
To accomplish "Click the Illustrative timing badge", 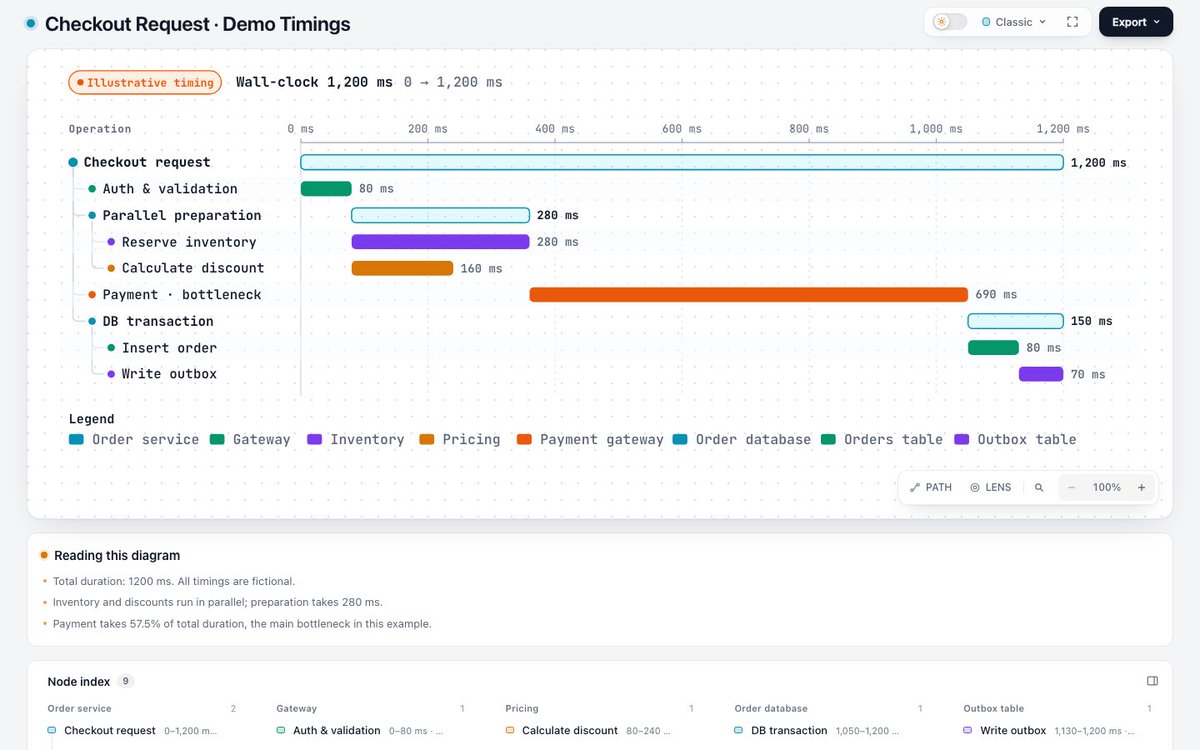I will (145, 83).
